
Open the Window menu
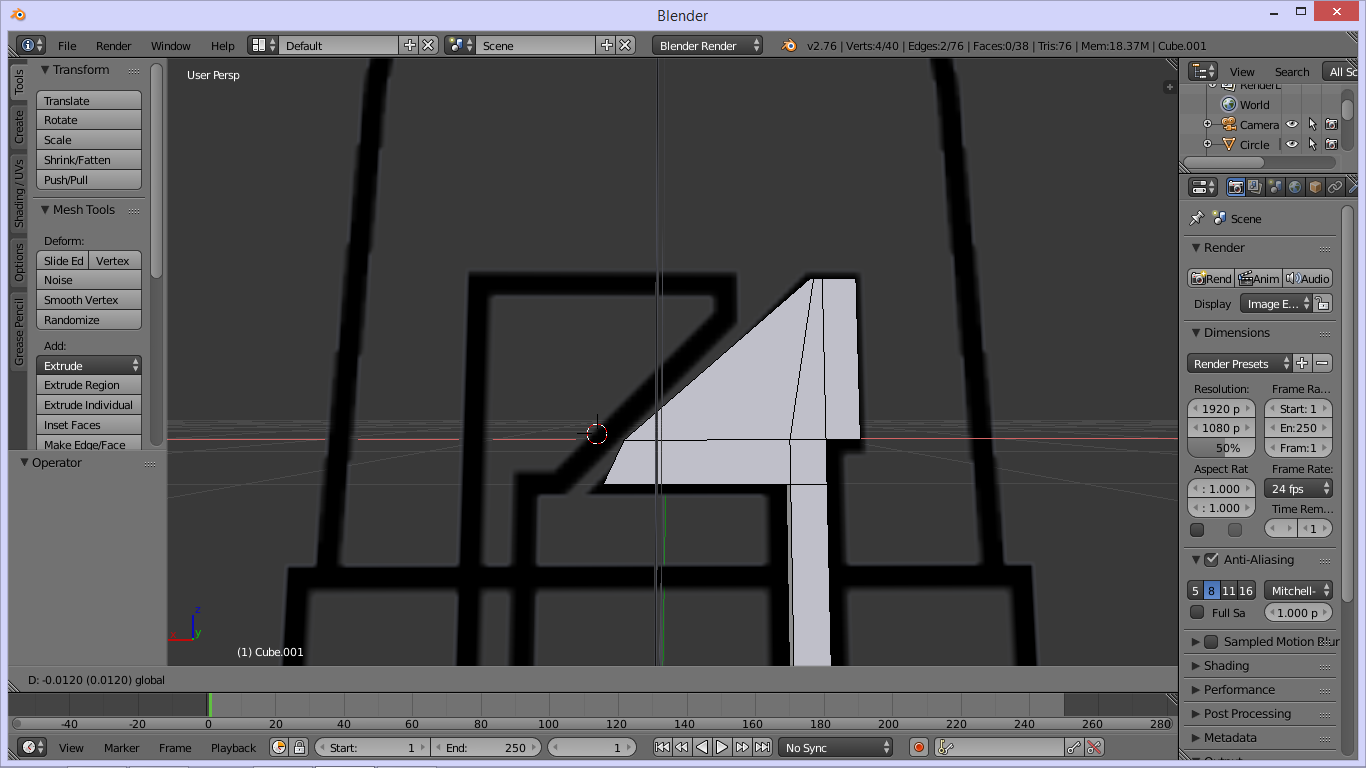tap(171, 45)
